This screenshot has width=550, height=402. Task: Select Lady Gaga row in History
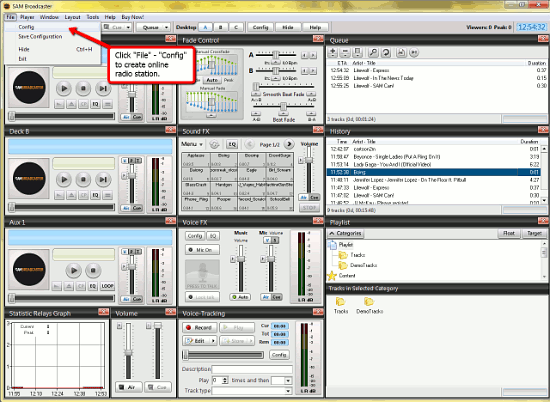tap(434, 165)
